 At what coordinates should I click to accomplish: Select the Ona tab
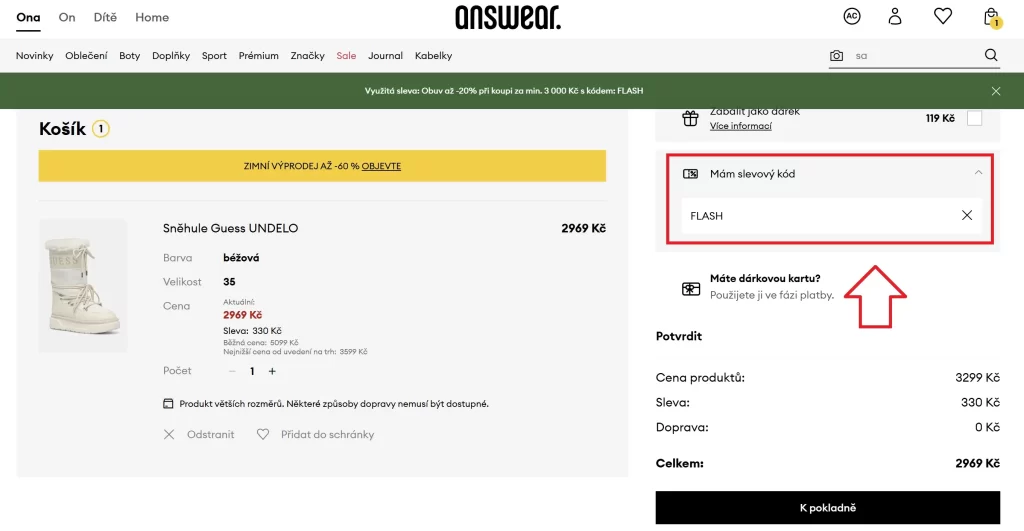(28, 18)
